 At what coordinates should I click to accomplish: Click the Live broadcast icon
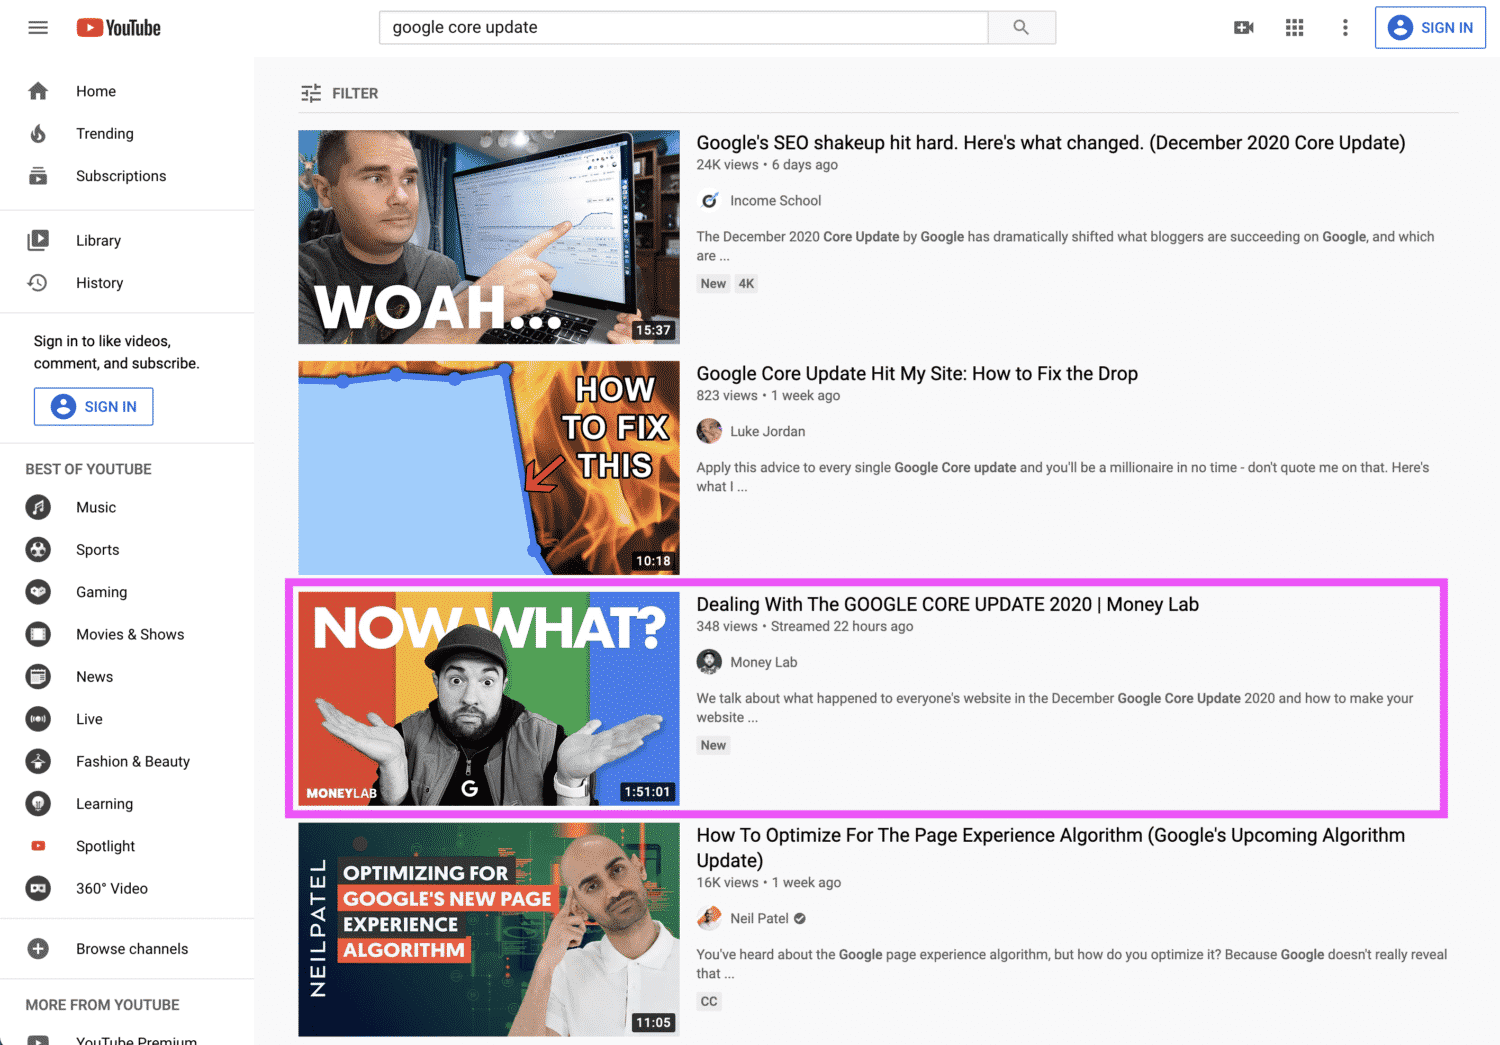pyautogui.click(x=38, y=719)
